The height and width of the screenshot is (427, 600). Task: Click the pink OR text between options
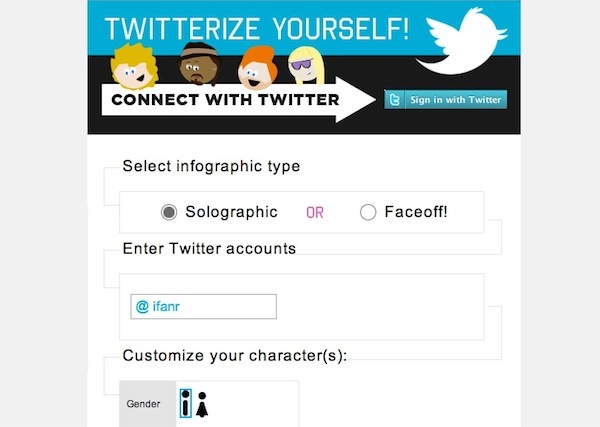315,213
